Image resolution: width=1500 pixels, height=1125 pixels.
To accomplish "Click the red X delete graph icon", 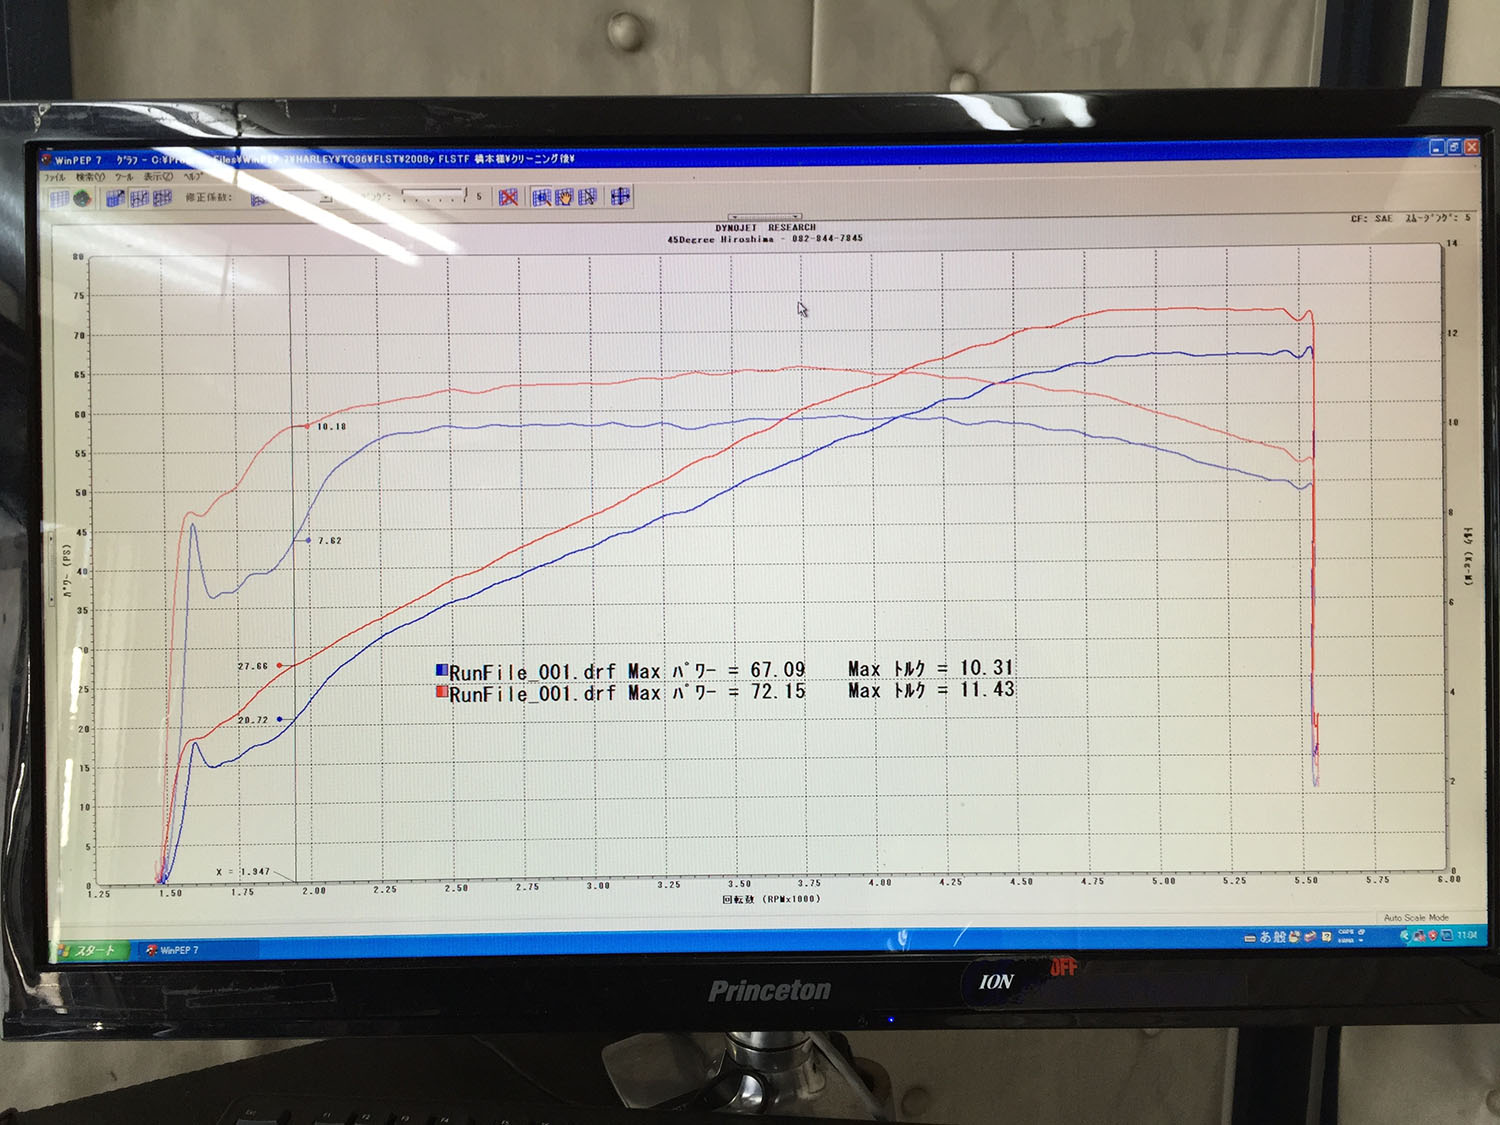I will (508, 197).
